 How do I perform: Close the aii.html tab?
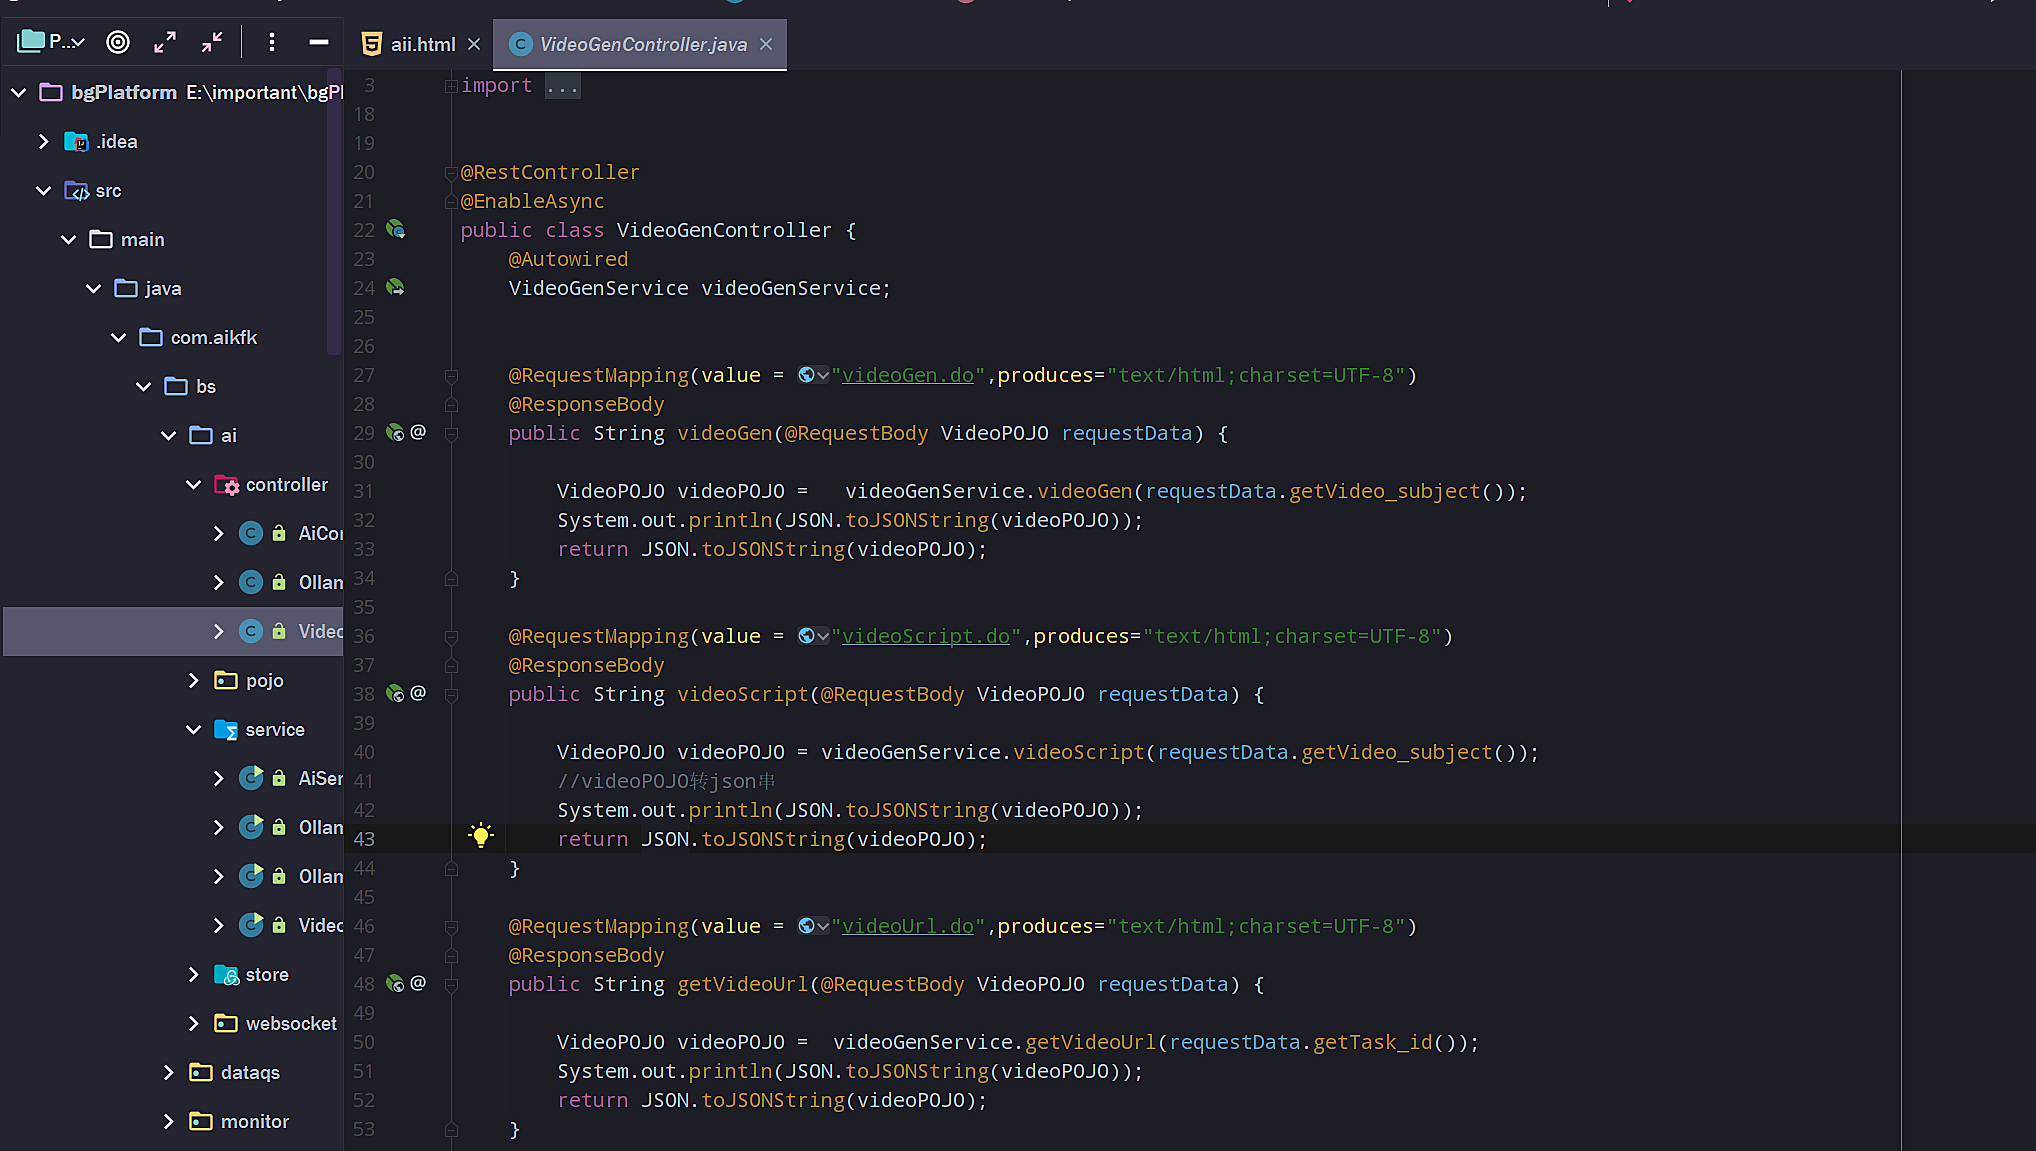pos(474,44)
